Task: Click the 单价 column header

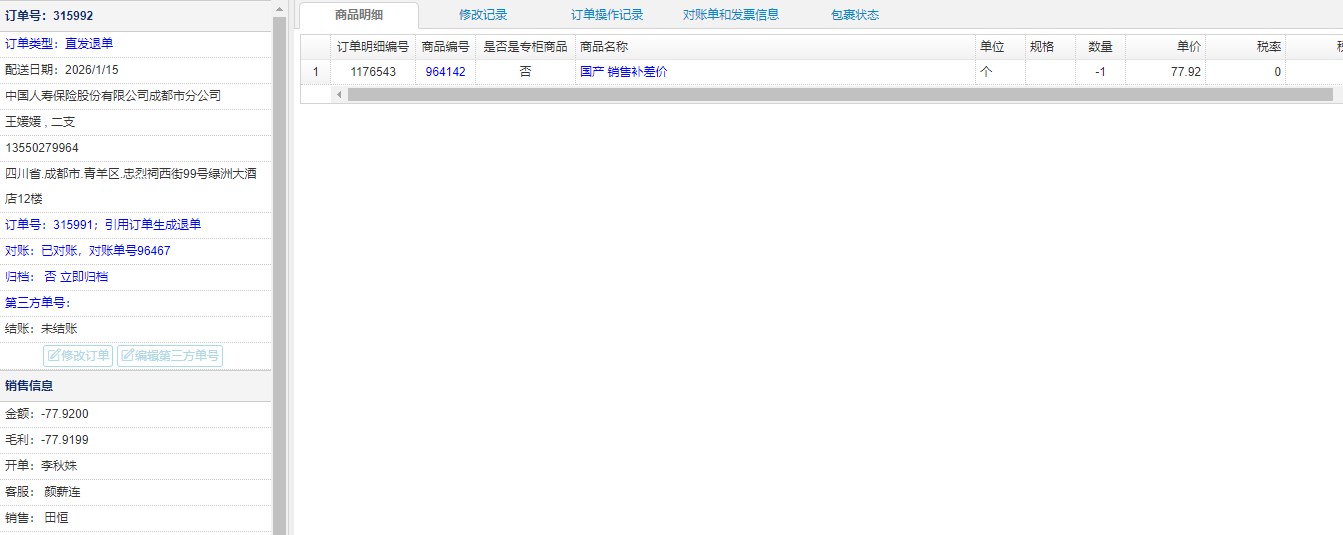Action: tap(1188, 47)
